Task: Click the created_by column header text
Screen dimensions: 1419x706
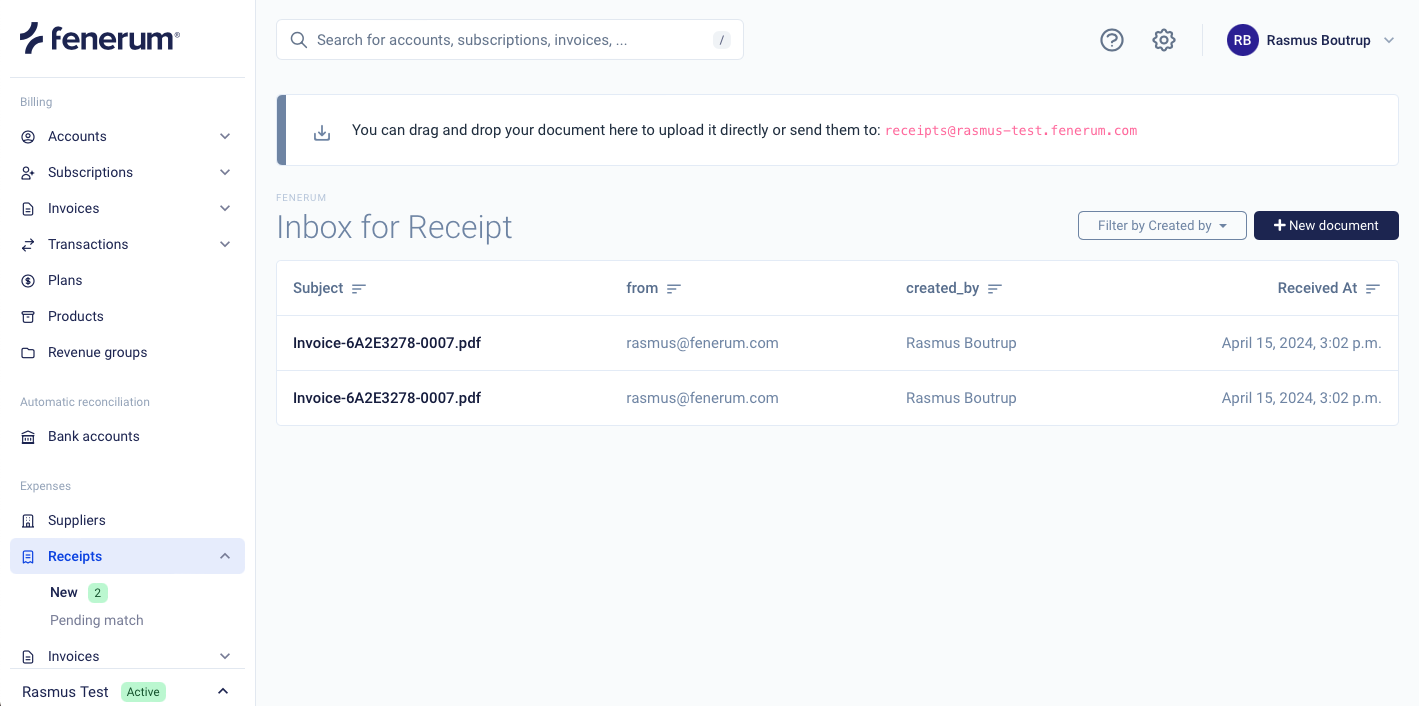Action: 943,288
